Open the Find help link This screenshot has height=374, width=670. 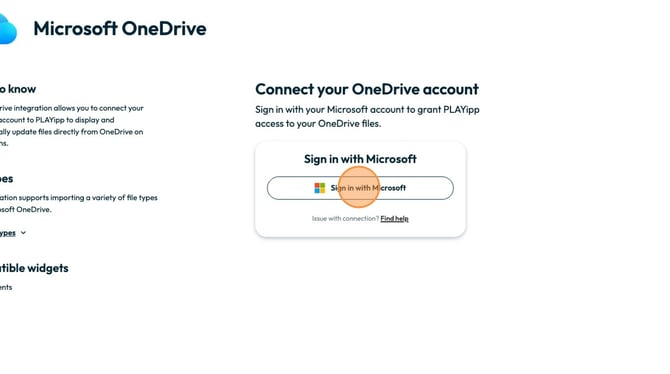[x=394, y=218]
